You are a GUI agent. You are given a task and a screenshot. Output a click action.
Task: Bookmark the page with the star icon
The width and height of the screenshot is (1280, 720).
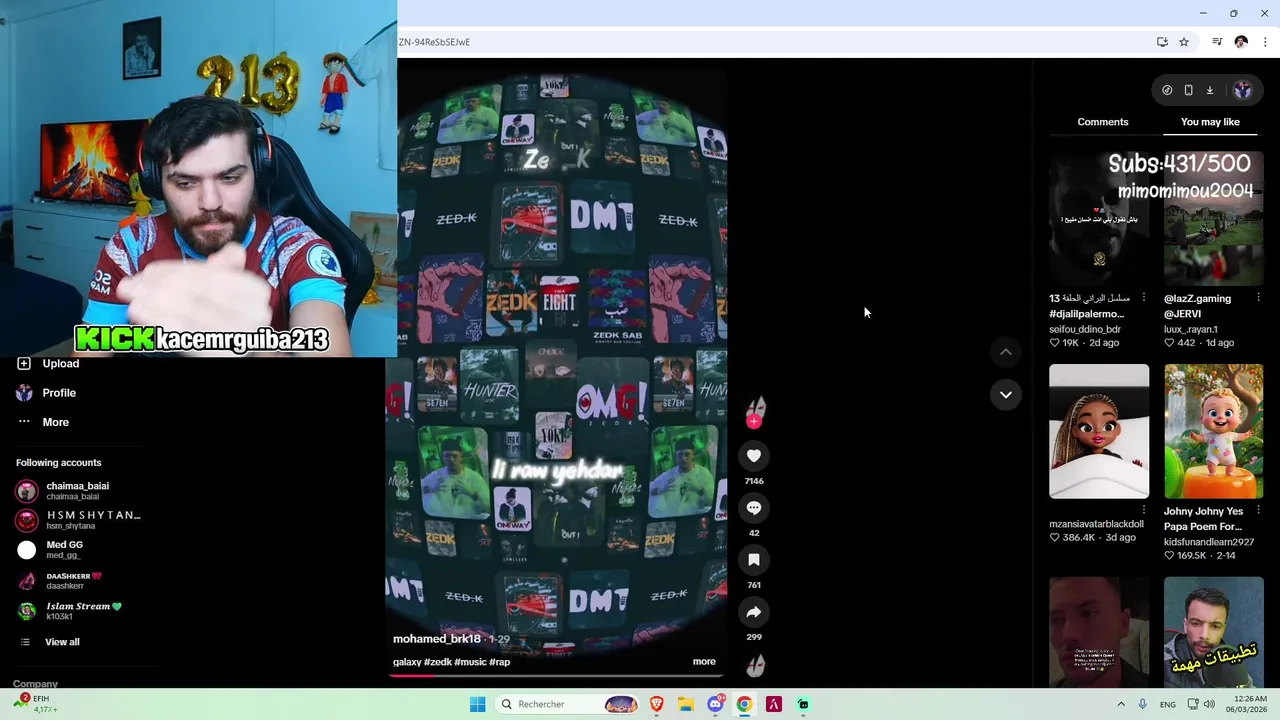[x=1184, y=42]
